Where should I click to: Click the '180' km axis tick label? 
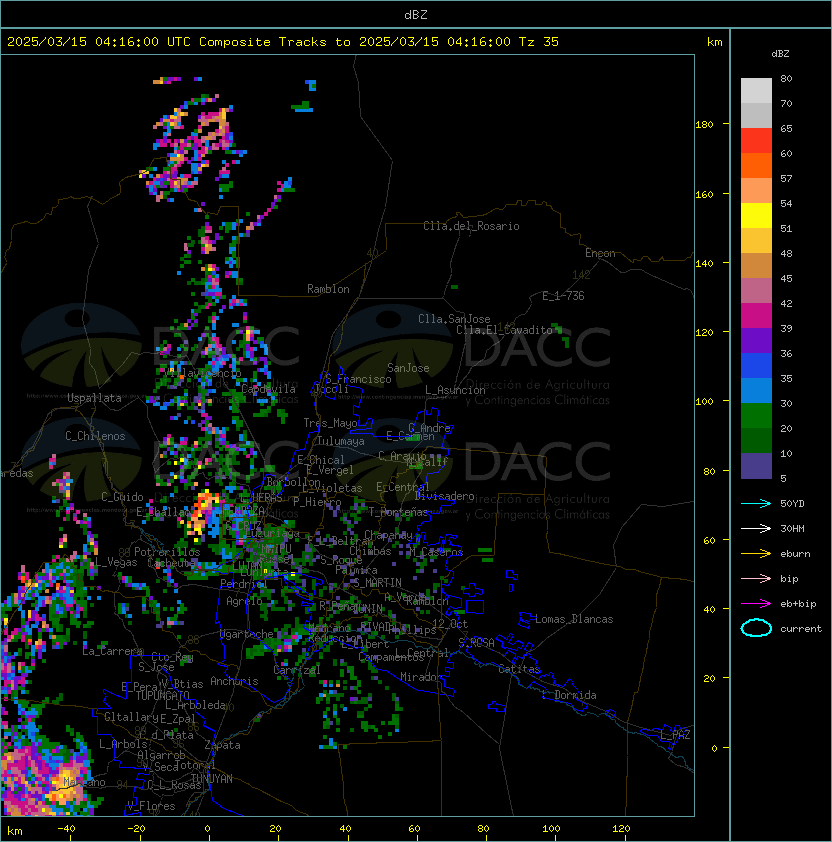tap(704, 125)
